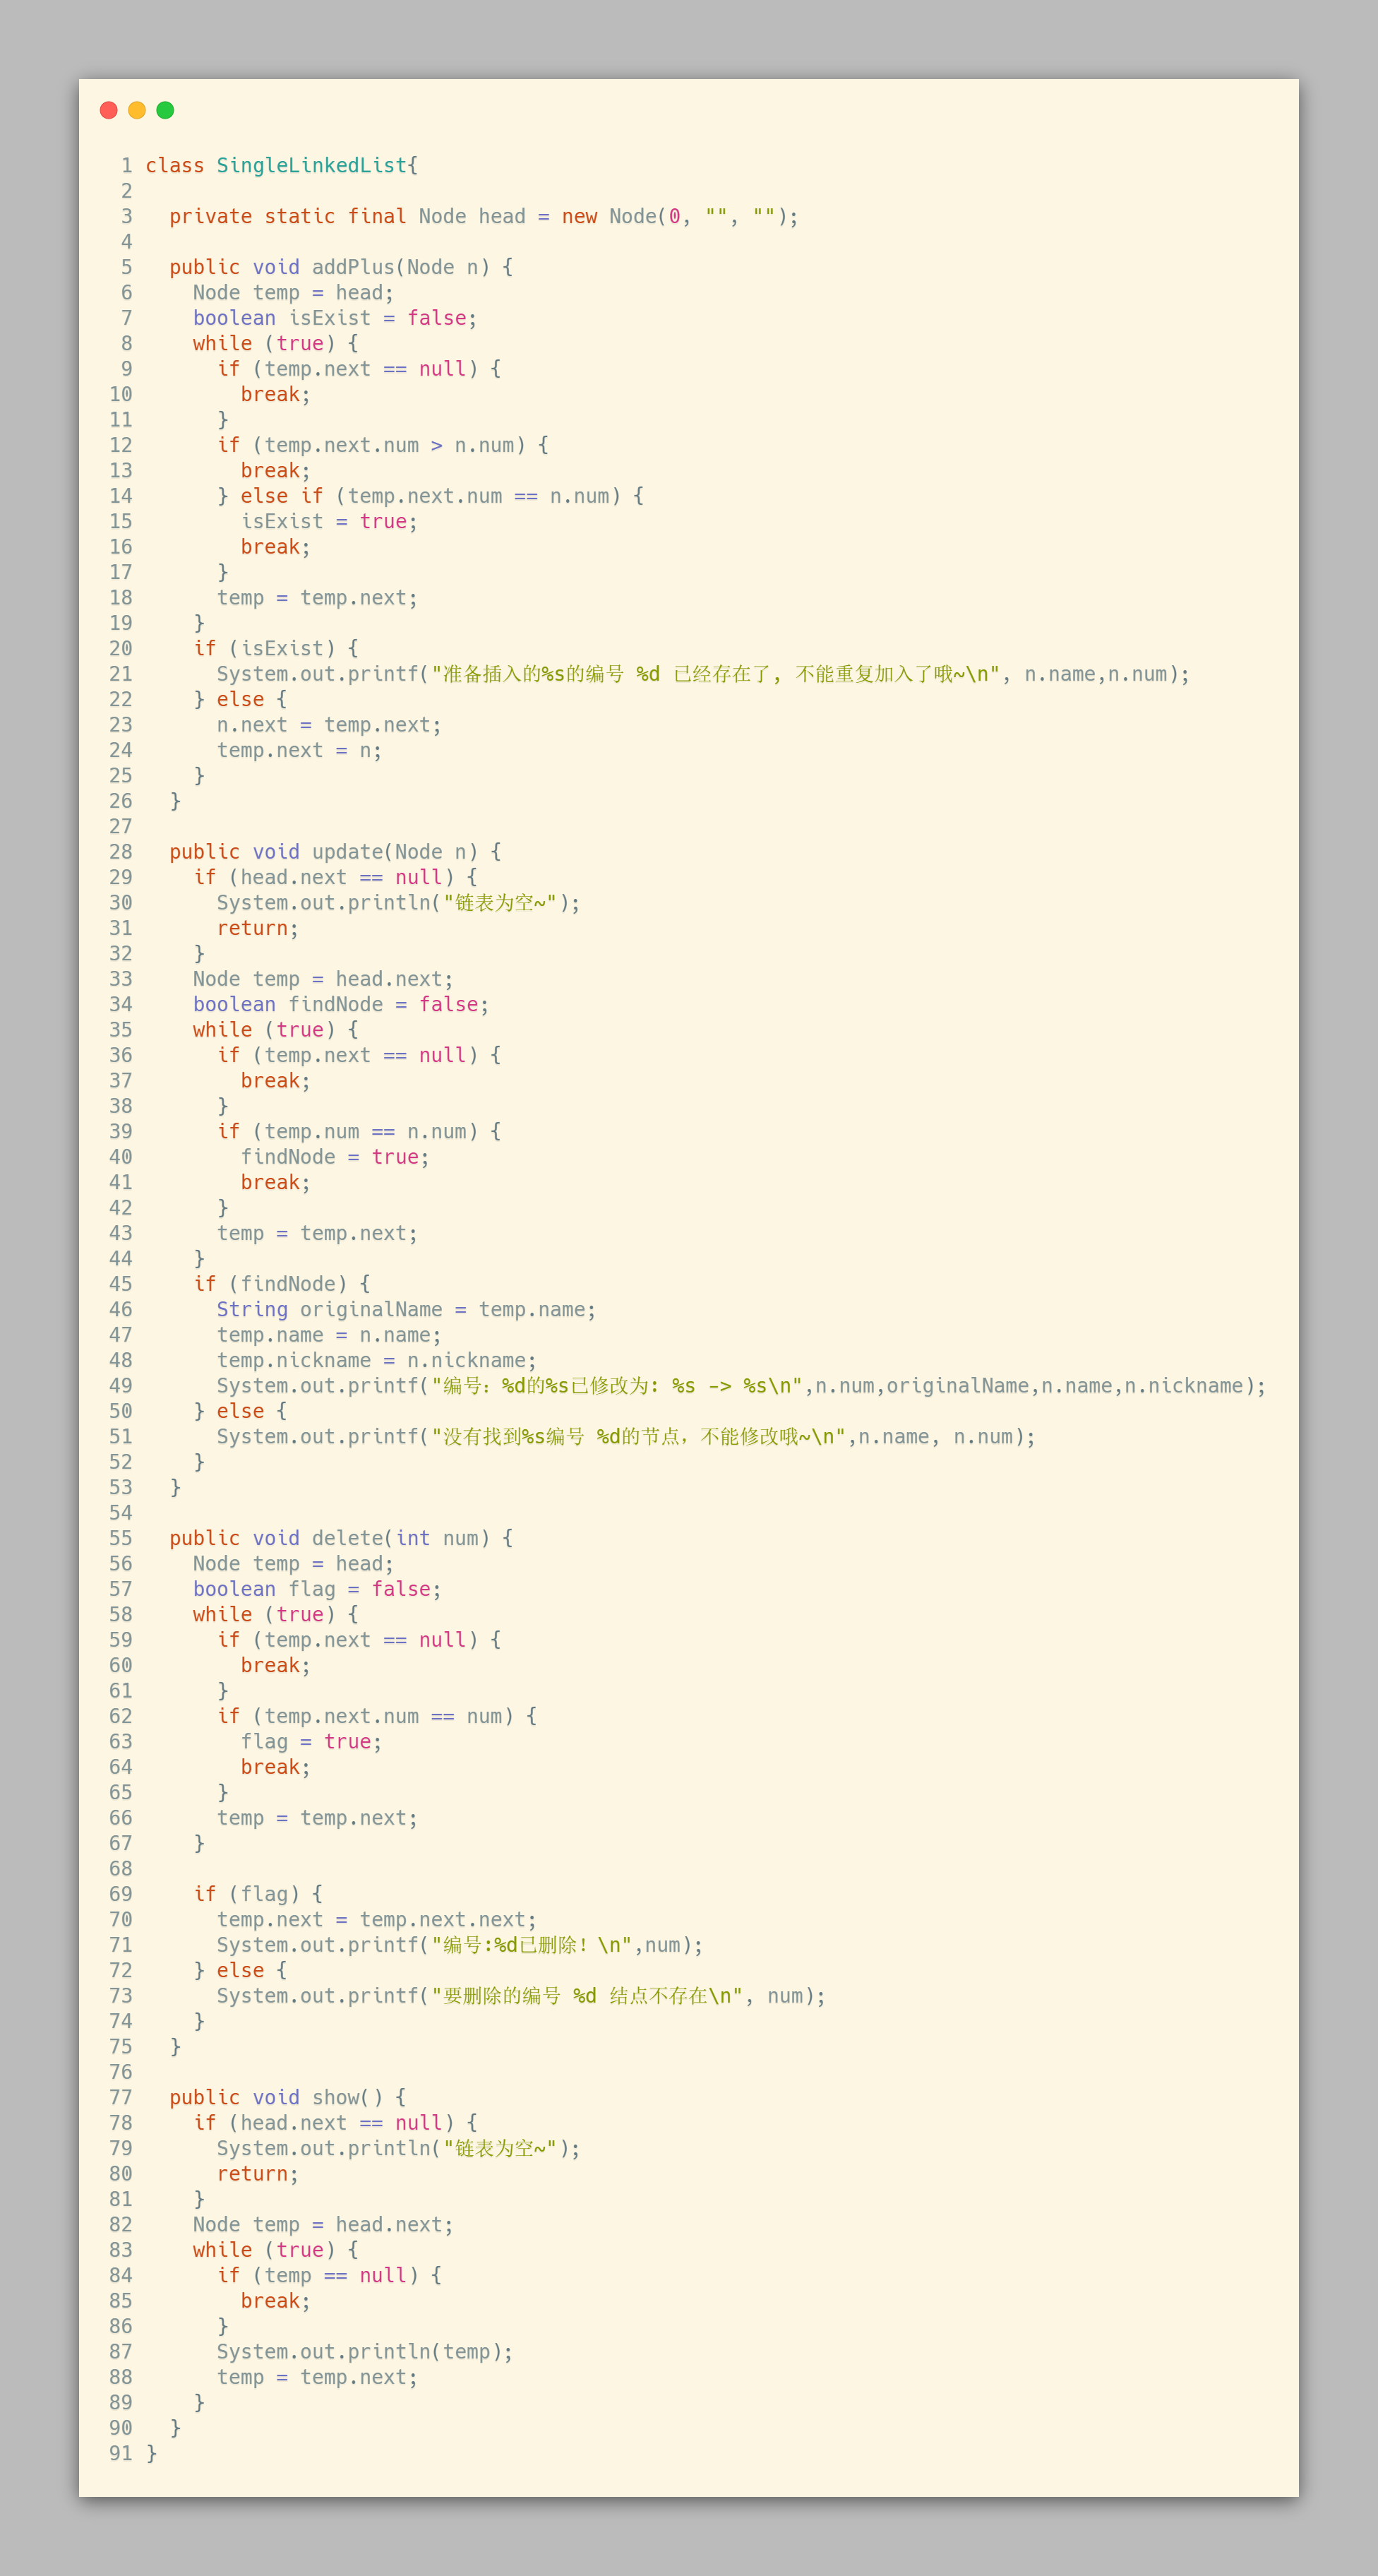This screenshot has height=2576, width=1378.
Task: Click the addPlus method name
Action: tap(353, 267)
